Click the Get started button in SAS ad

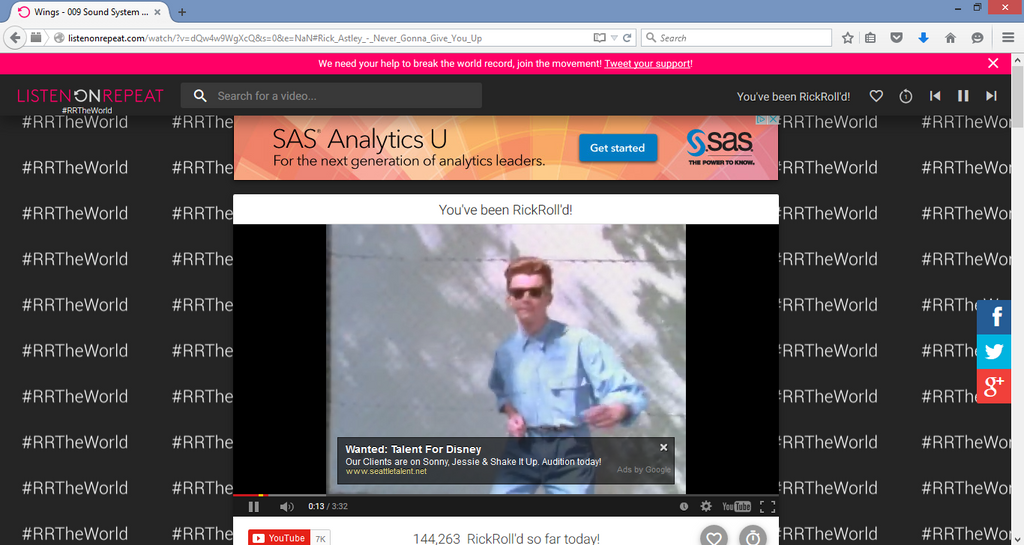click(x=618, y=148)
